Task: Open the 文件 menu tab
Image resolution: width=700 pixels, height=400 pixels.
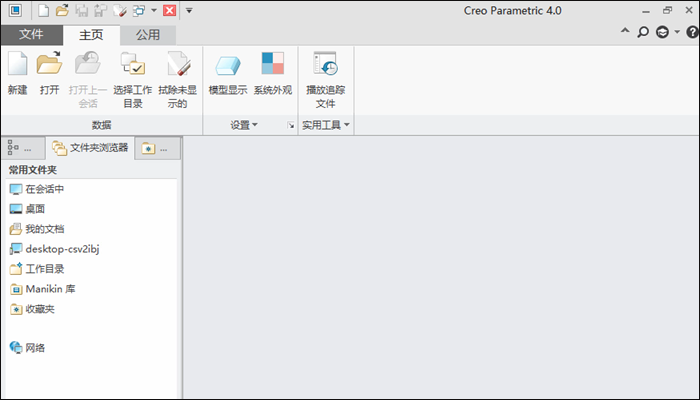Action: [x=32, y=34]
